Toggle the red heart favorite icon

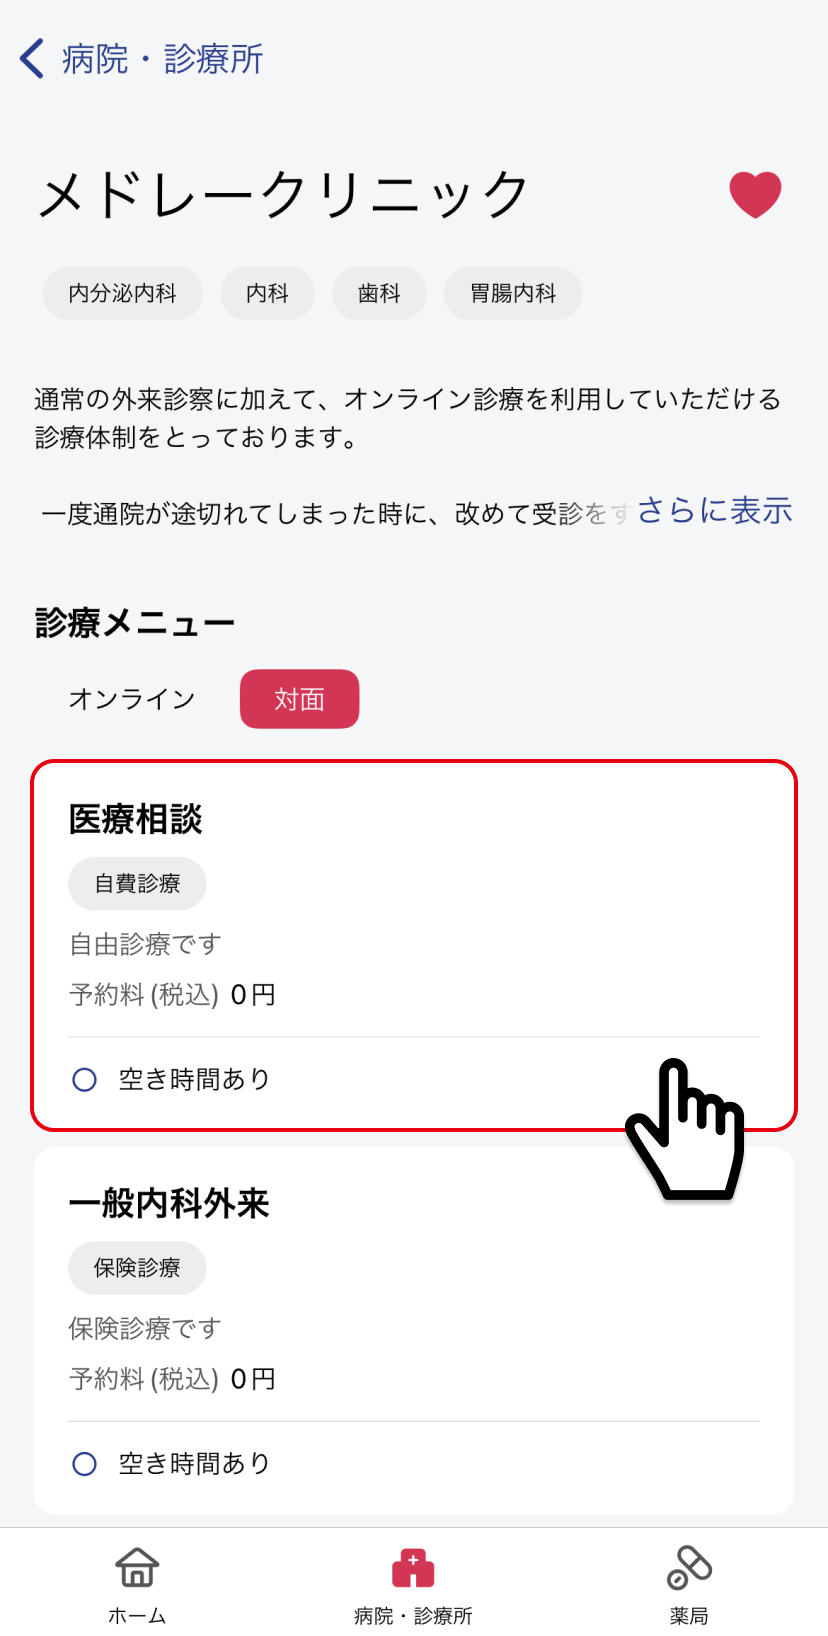pos(755,194)
